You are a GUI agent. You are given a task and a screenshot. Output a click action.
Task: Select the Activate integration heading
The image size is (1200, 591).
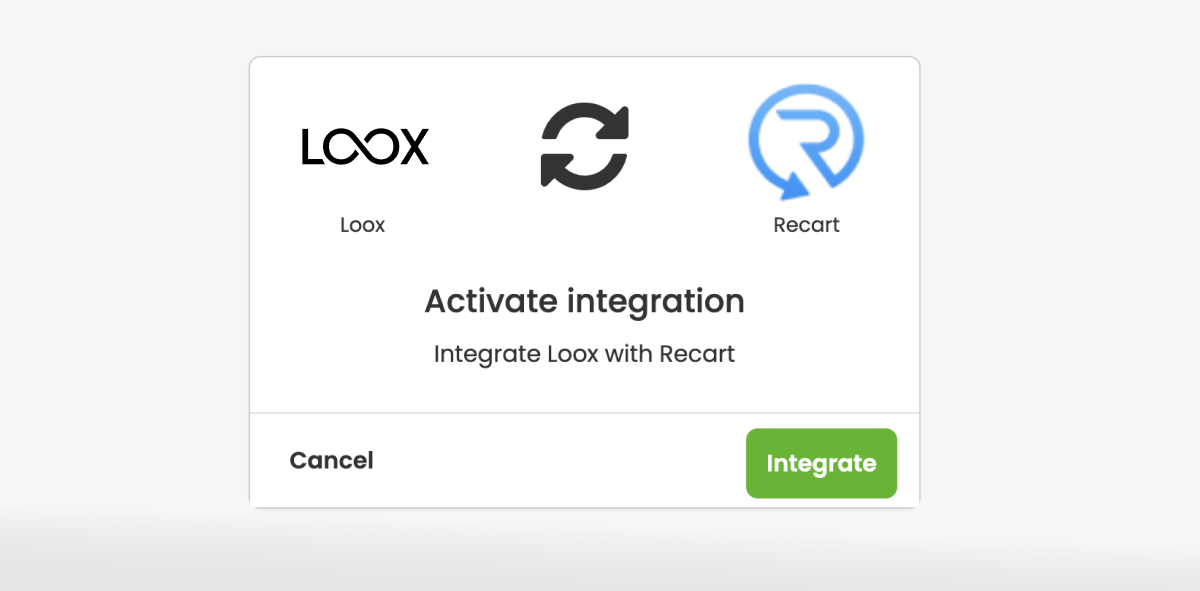pyautogui.click(x=584, y=301)
